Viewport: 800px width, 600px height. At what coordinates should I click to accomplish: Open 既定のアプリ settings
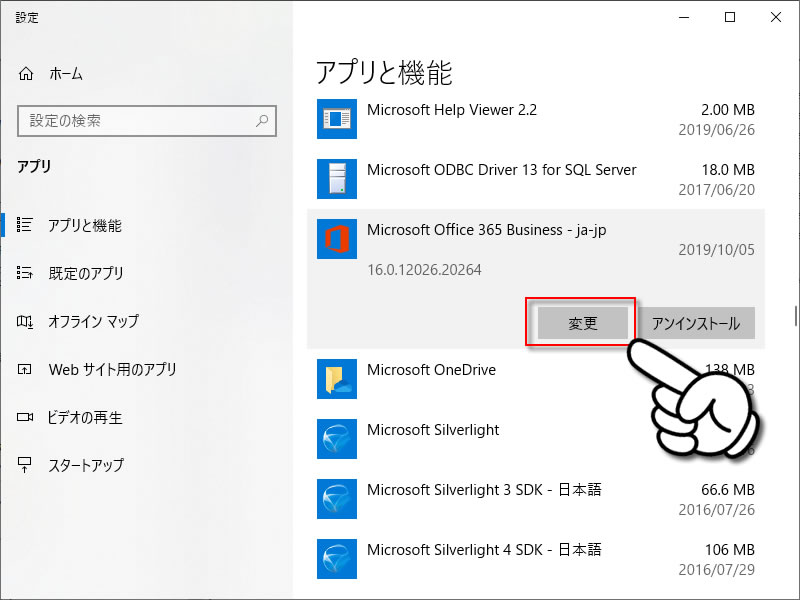pyautogui.click(x=86, y=273)
